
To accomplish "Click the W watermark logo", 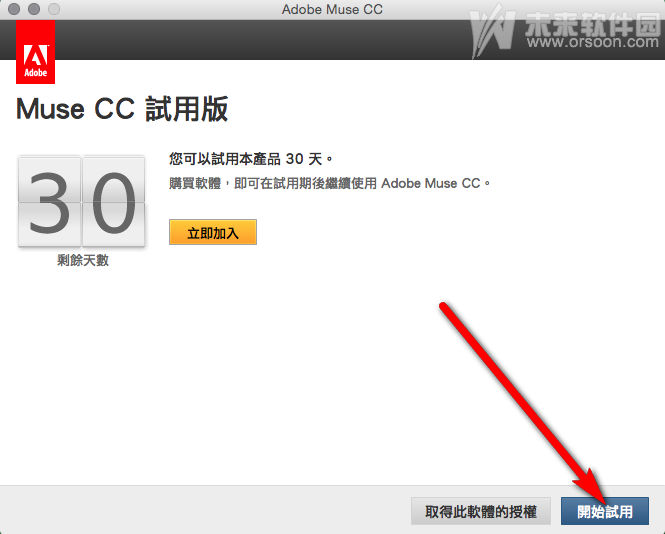I will click(x=492, y=32).
